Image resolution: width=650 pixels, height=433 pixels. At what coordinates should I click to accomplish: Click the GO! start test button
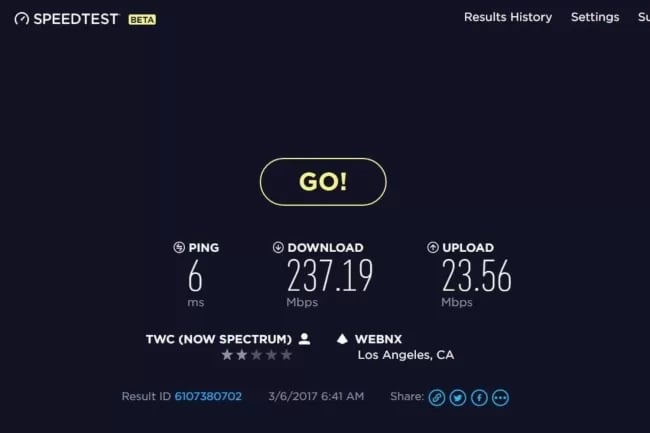click(323, 181)
